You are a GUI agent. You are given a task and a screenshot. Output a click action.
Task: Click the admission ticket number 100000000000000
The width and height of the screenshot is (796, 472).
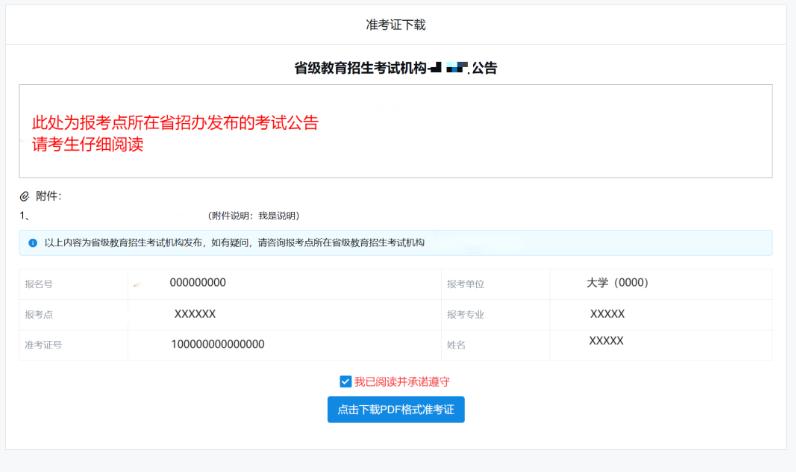[x=218, y=344]
